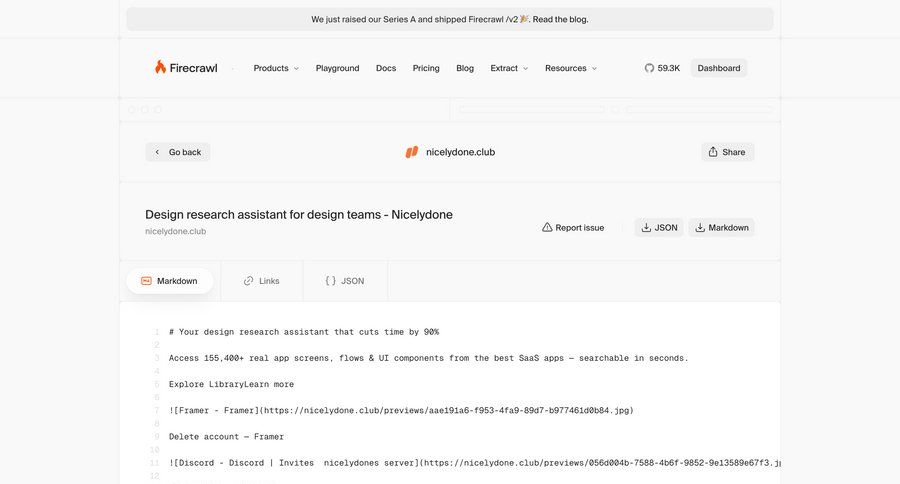Viewport: 900px width, 484px height.
Task: Open the Dashboard
Action: click(719, 68)
